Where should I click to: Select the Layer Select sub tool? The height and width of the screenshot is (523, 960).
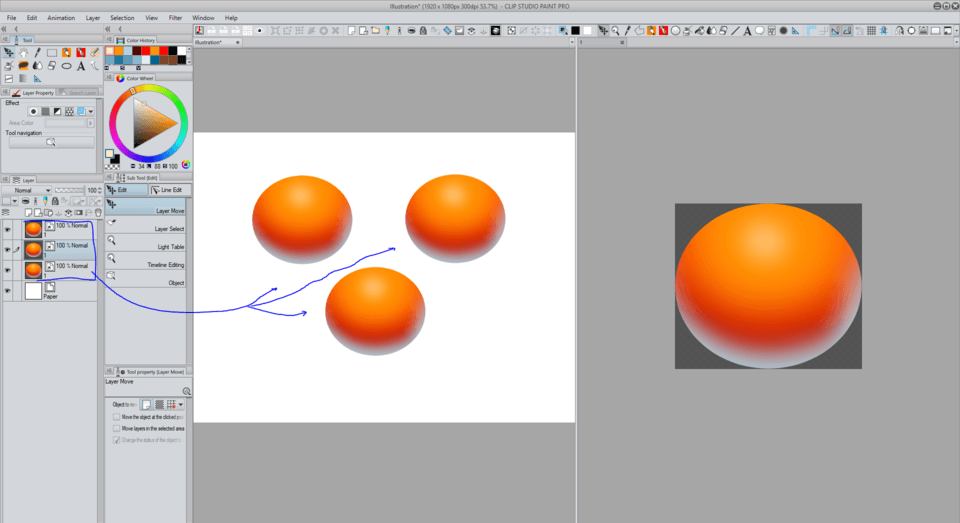click(x=146, y=225)
